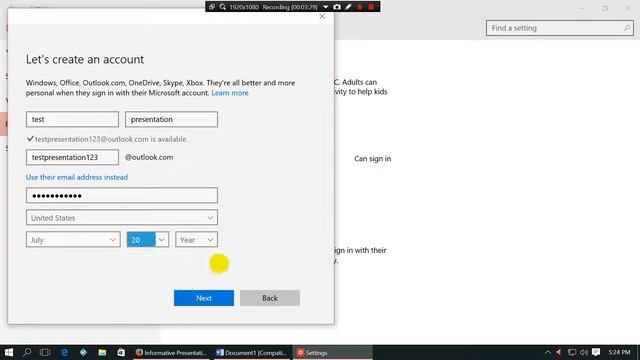Take a screenshot with recorder camera icon

pyautogui.click(x=337, y=7)
